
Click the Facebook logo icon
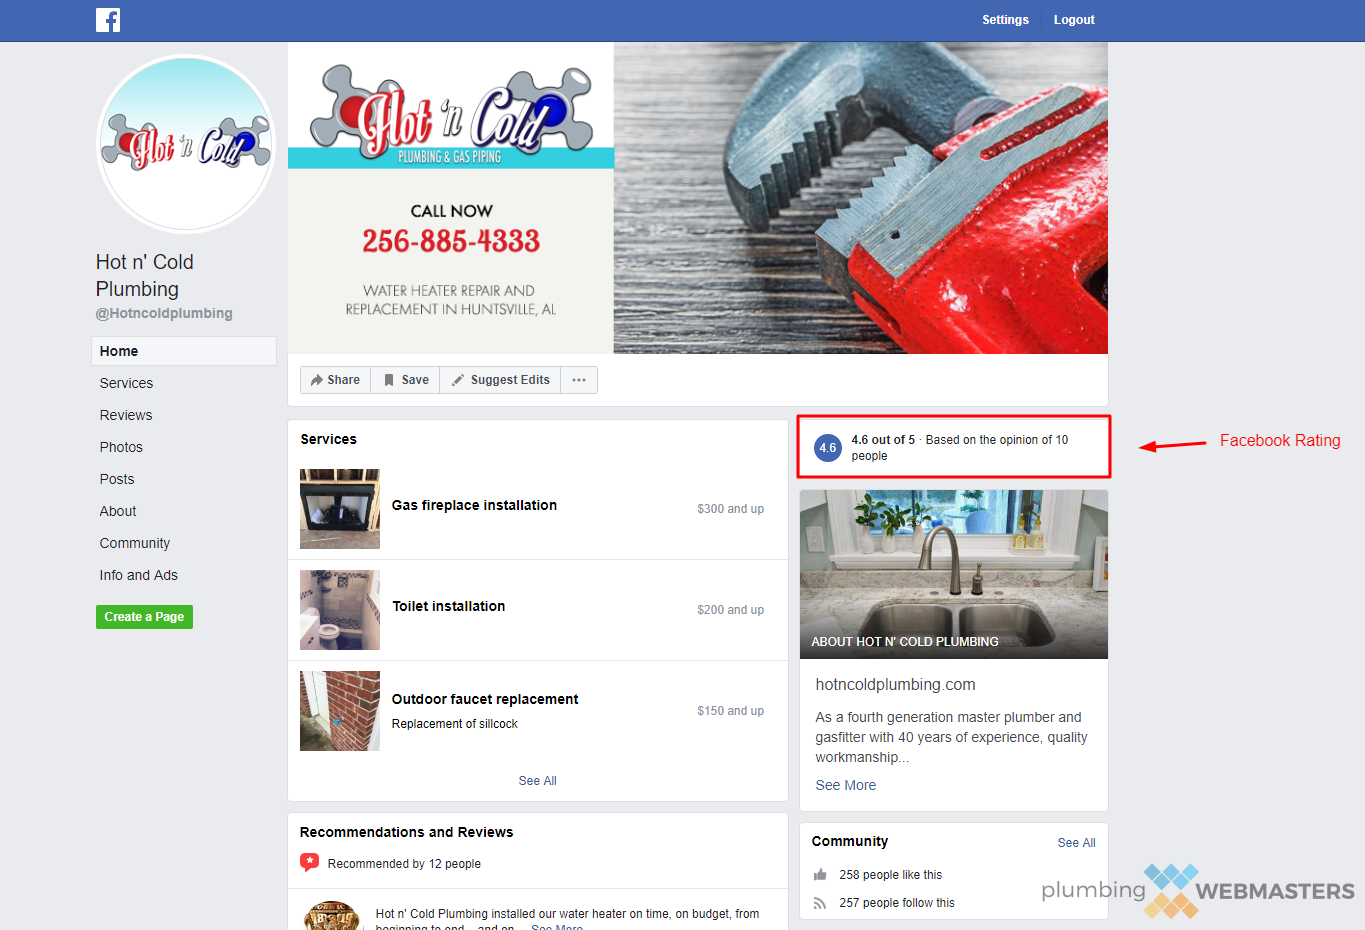[x=108, y=20]
